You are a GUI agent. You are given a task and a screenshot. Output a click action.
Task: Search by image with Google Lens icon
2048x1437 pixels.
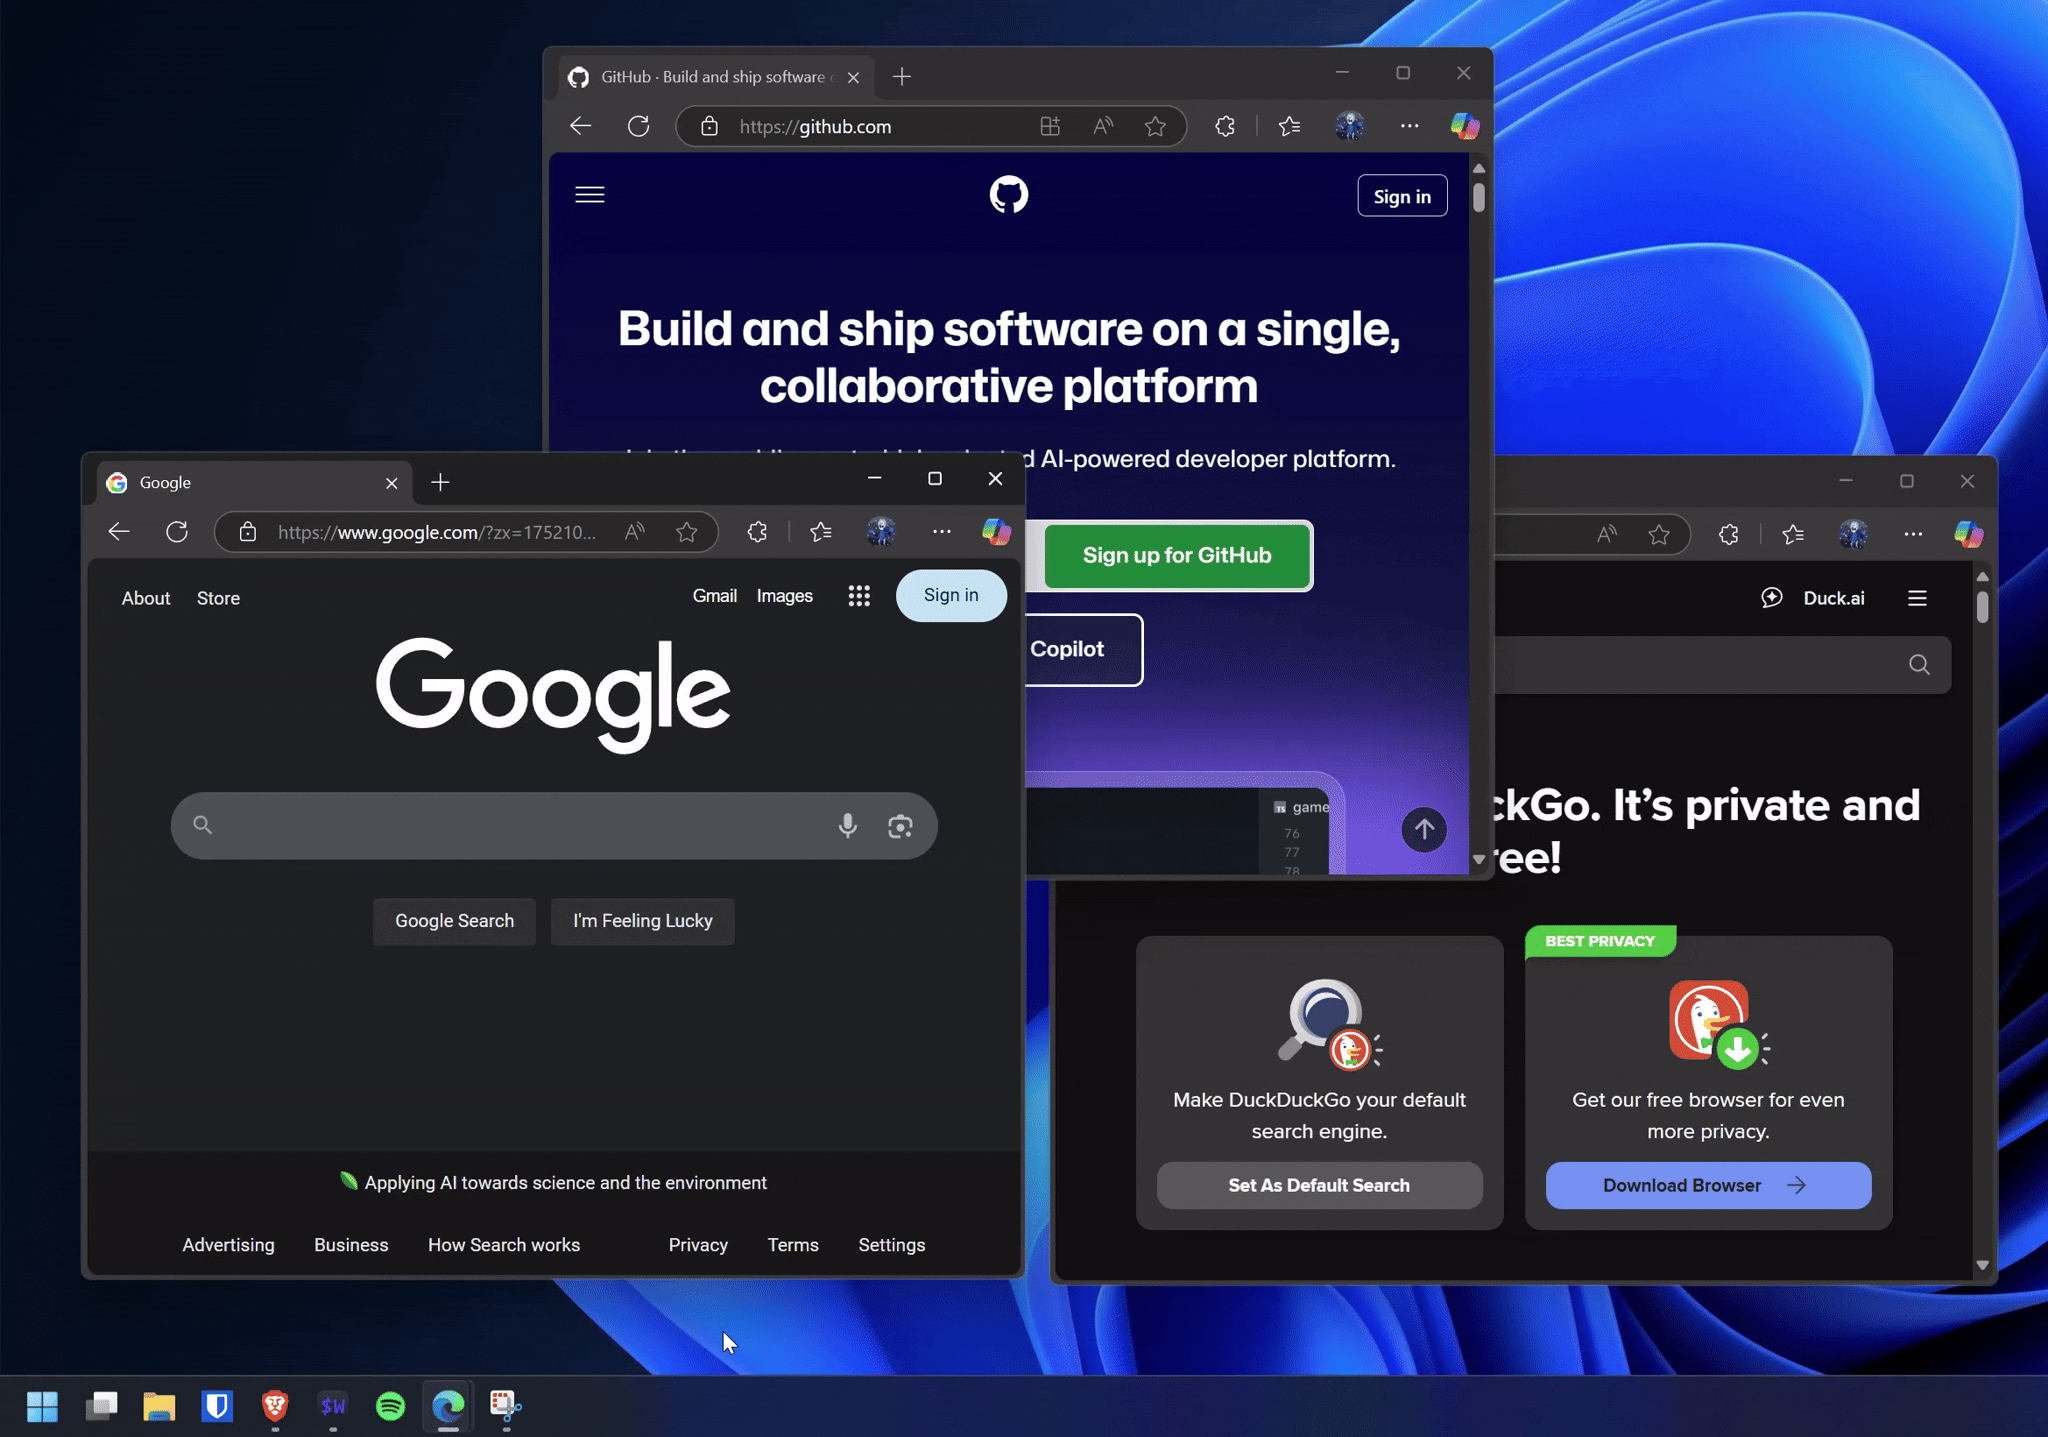pos(900,825)
